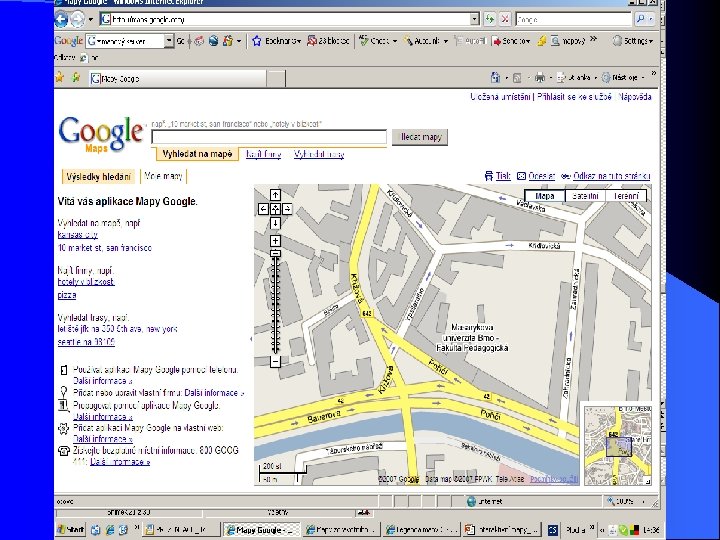Pan the map right with the arrow

[x=287, y=209]
